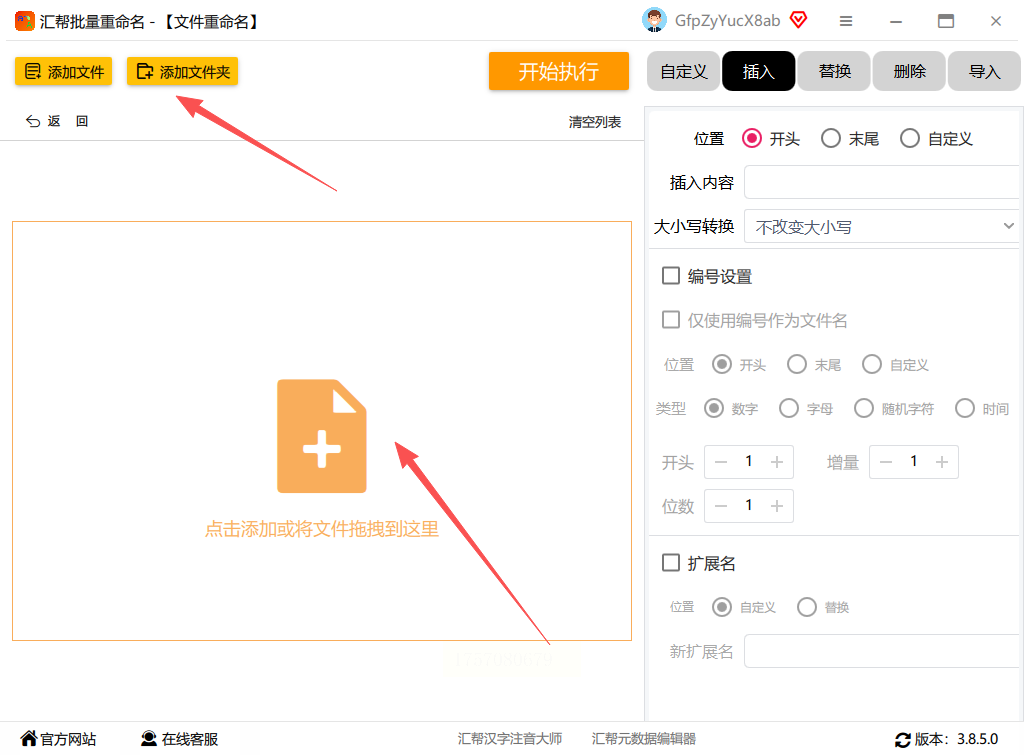The image size is (1024, 755).
Task: Enable the 扩展名 checkbox
Action: point(671,562)
